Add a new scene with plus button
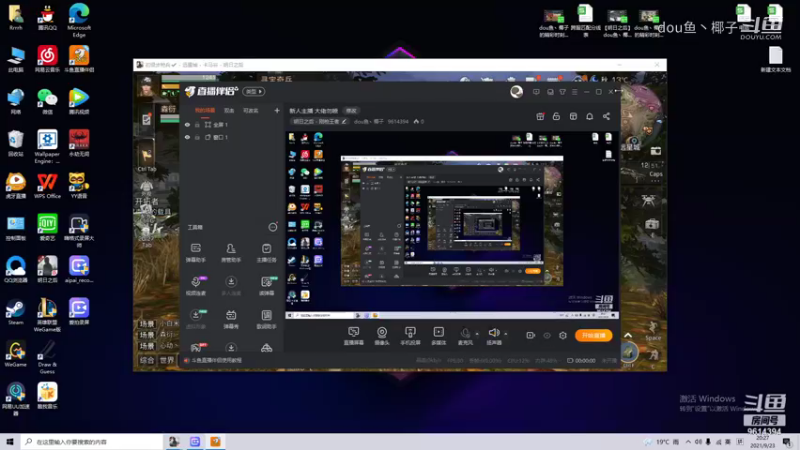Viewport: 800px width, 450px height. [277, 110]
